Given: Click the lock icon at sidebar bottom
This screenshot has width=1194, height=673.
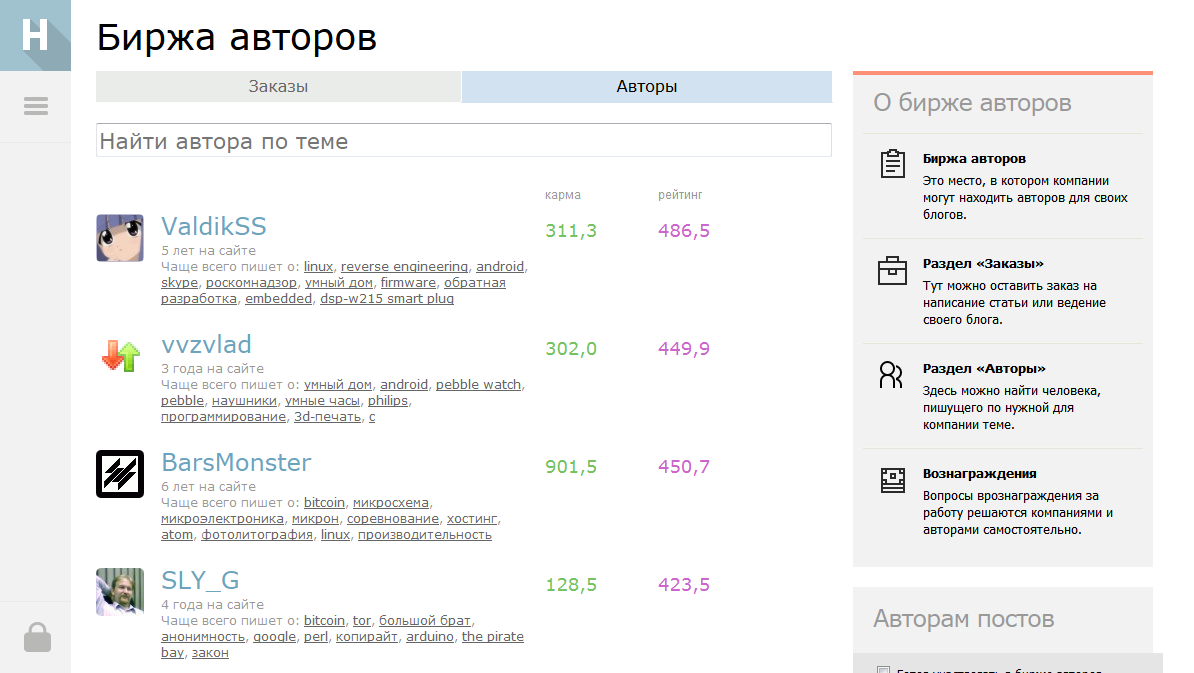Looking at the screenshot, I should click(x=37, y=637).
